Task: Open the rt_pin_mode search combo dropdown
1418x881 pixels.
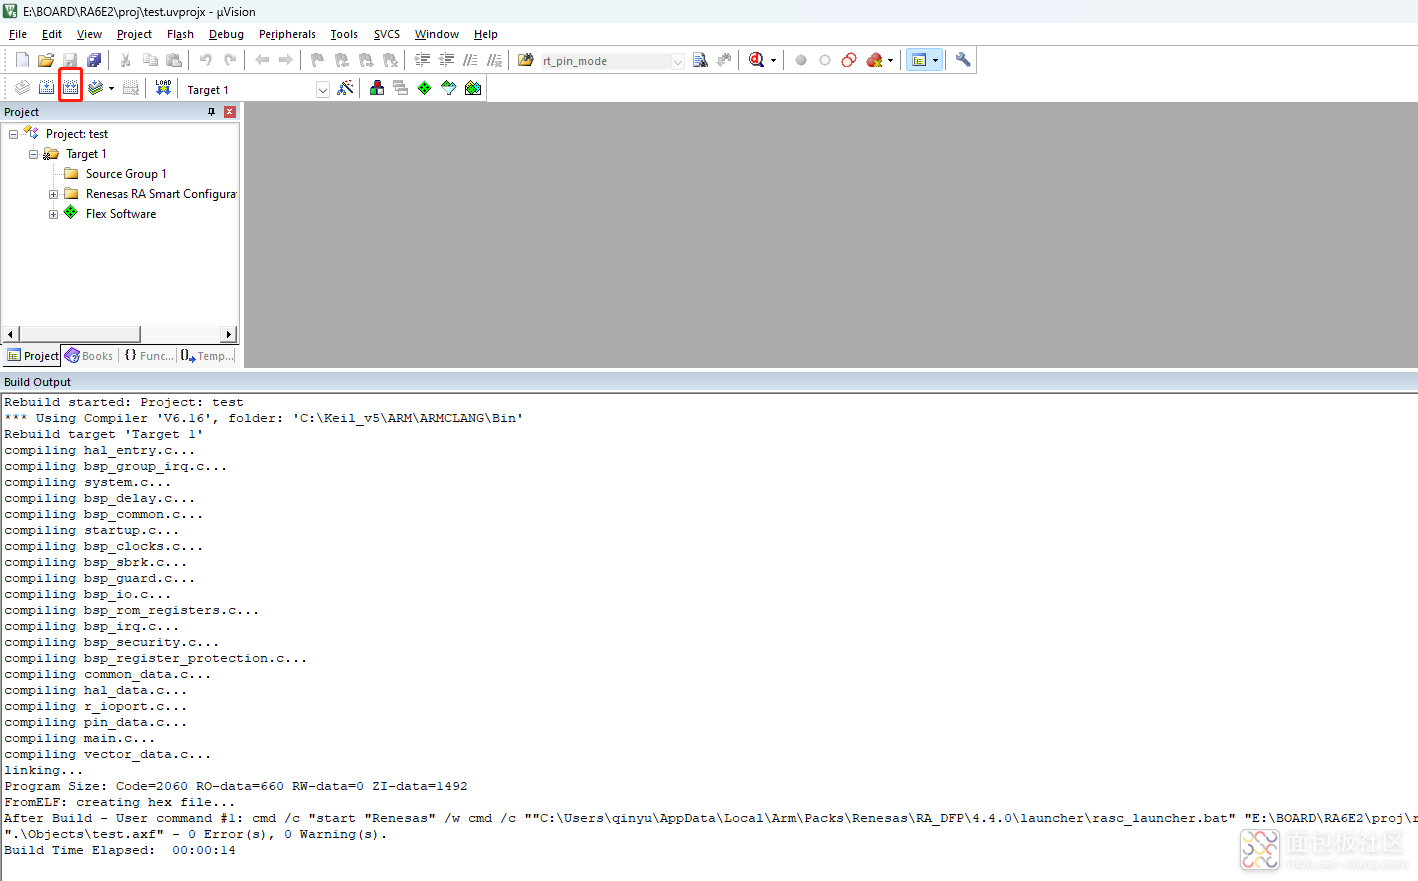Action: pyautogui.click(x=678, y=61)
